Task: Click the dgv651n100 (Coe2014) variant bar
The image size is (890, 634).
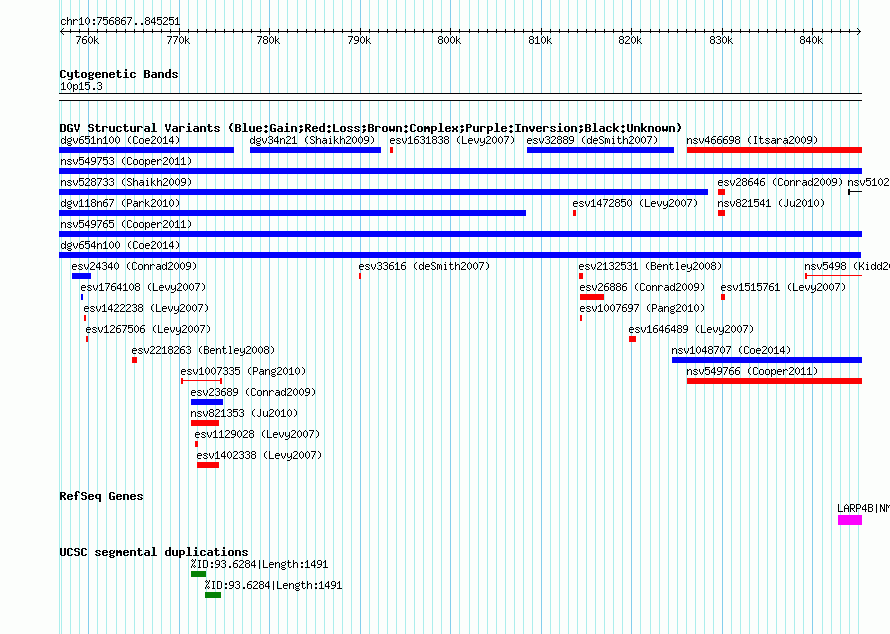Action: click(146, 150)
